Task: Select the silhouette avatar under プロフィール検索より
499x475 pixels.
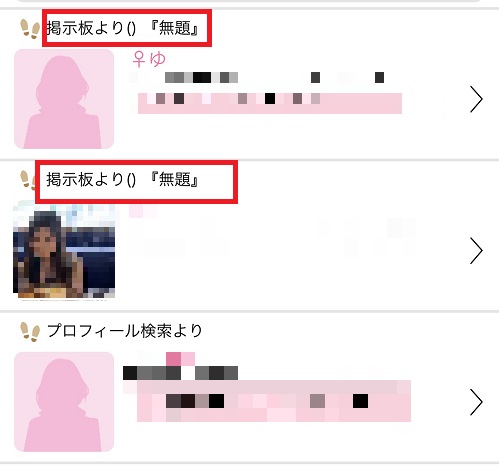Action: pyautogui.click(x=64, y=402)
